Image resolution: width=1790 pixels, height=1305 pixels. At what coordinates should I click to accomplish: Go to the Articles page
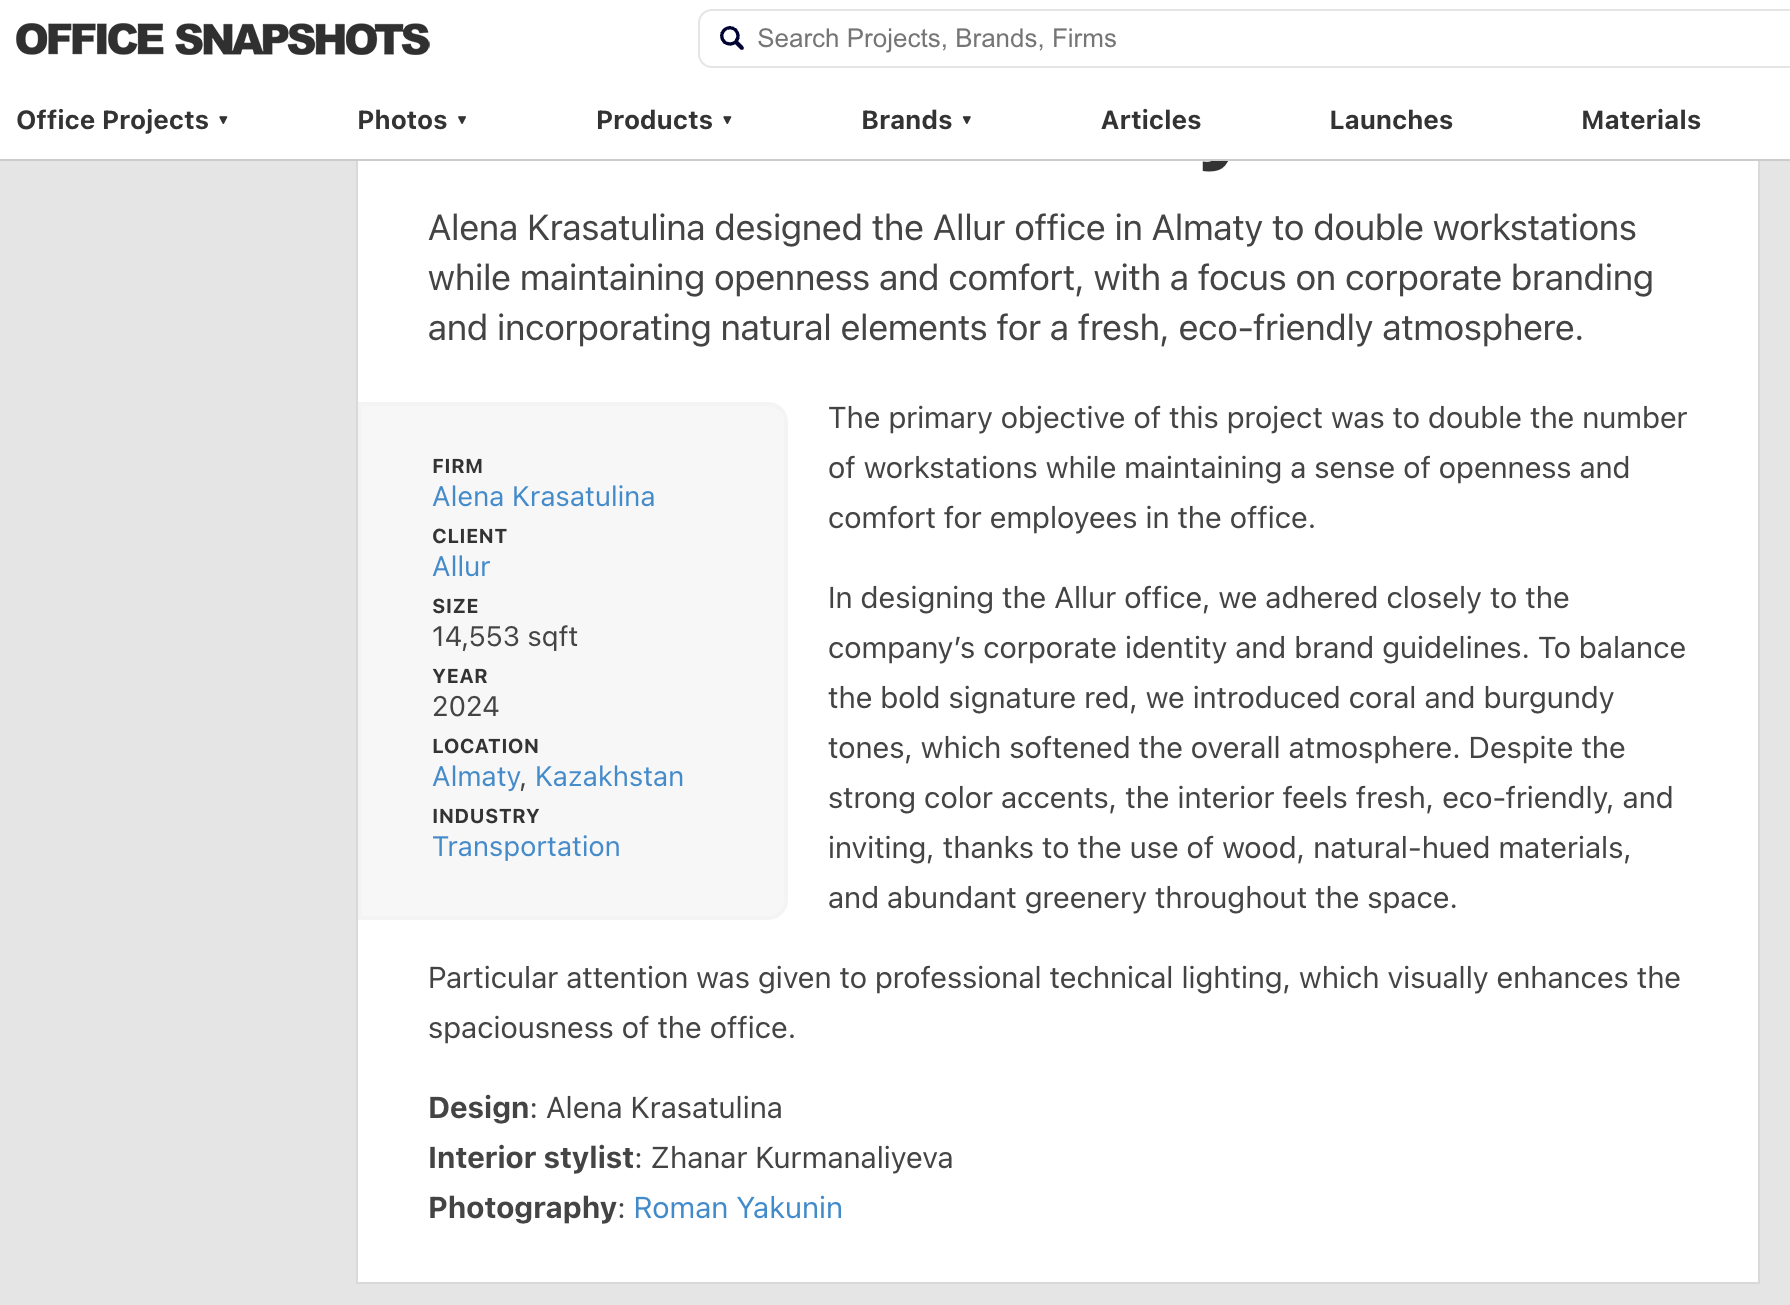[x=1150, y=120]
